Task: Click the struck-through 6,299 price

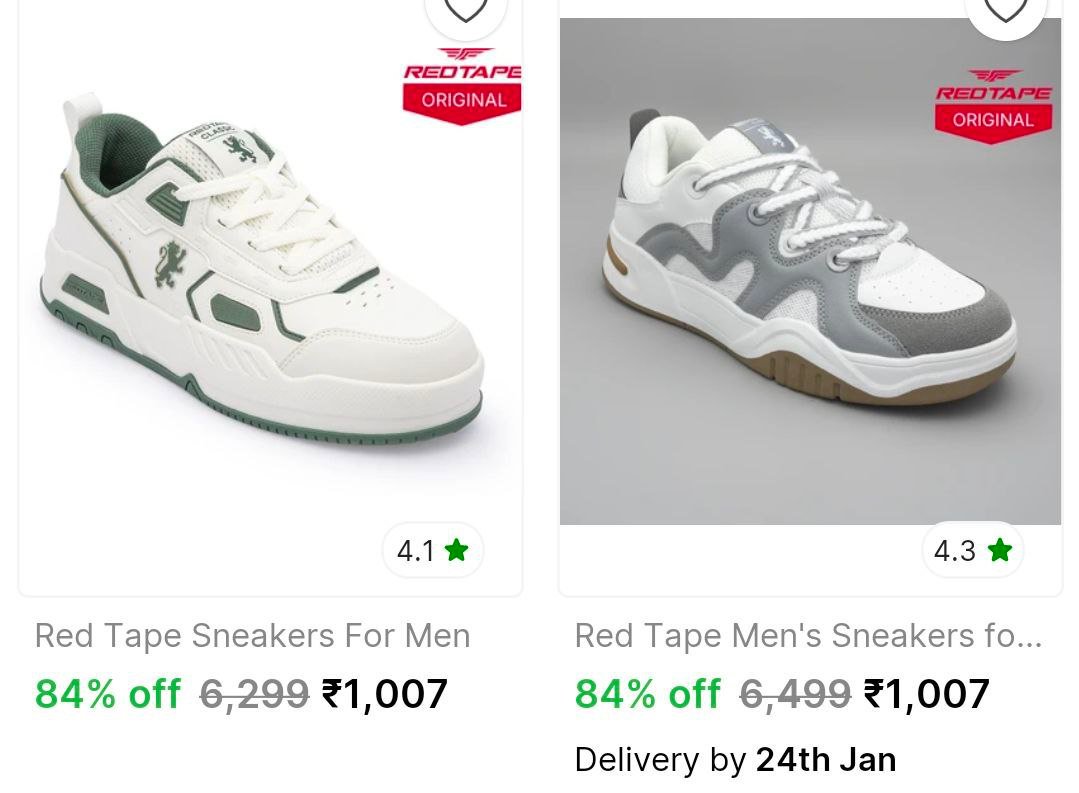Action: point(254,693)
